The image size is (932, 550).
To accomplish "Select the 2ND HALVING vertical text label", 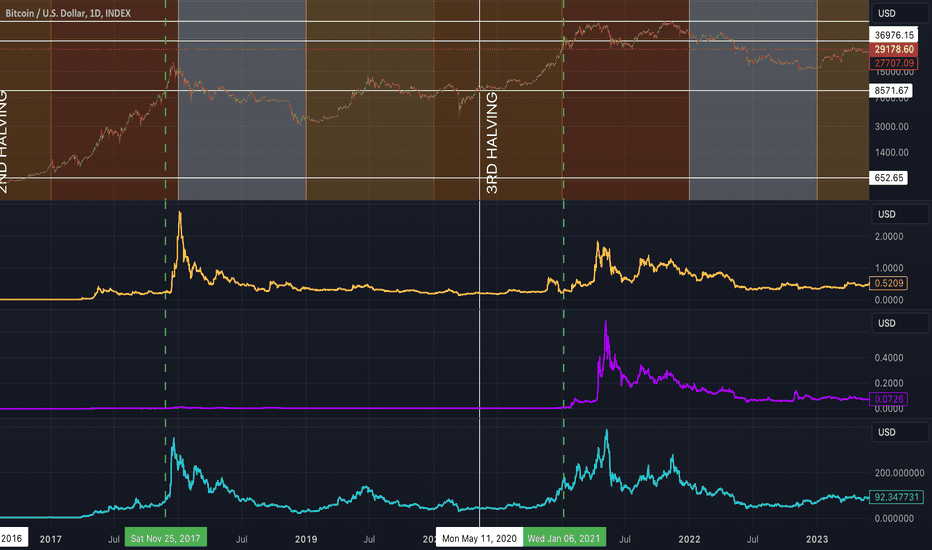I will pos(3,142).
